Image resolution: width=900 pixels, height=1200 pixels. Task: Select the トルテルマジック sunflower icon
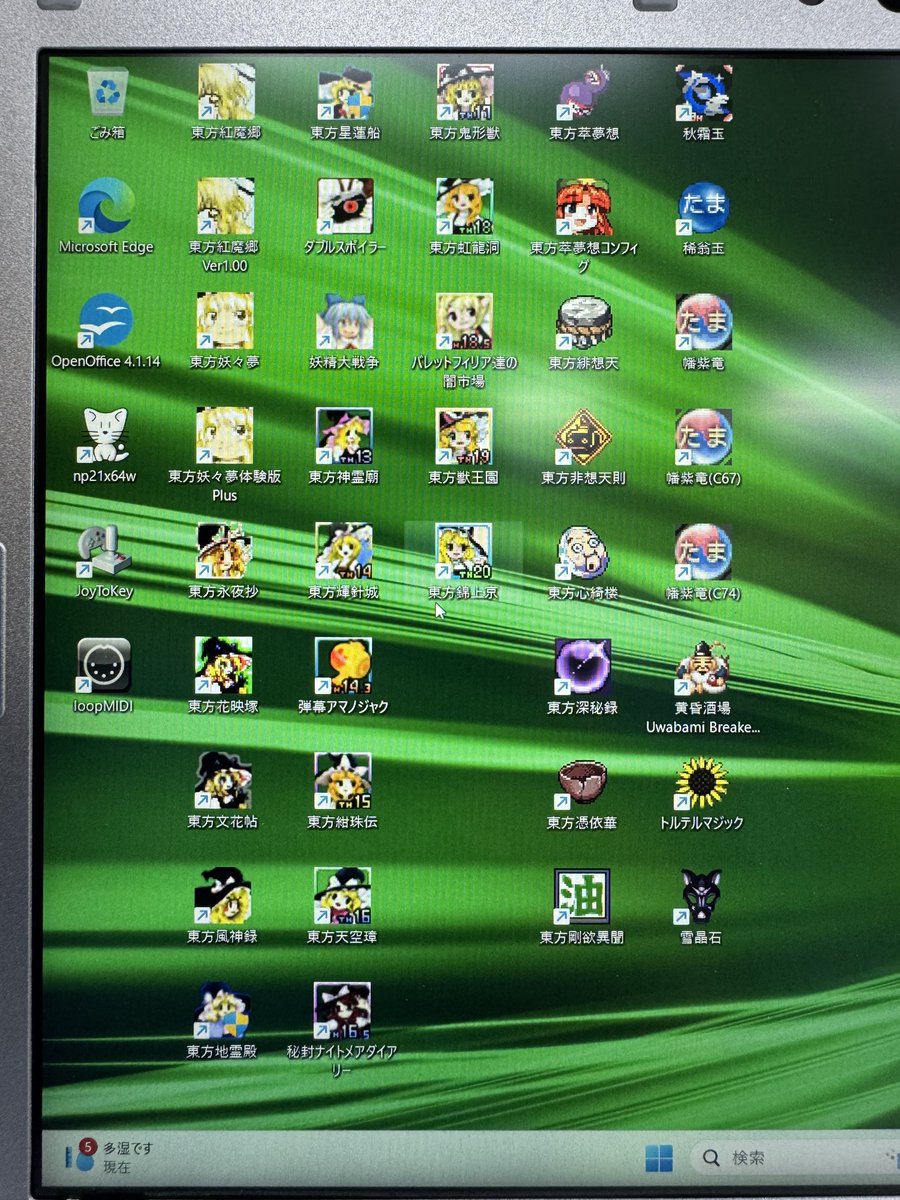[x=702, y=781]
